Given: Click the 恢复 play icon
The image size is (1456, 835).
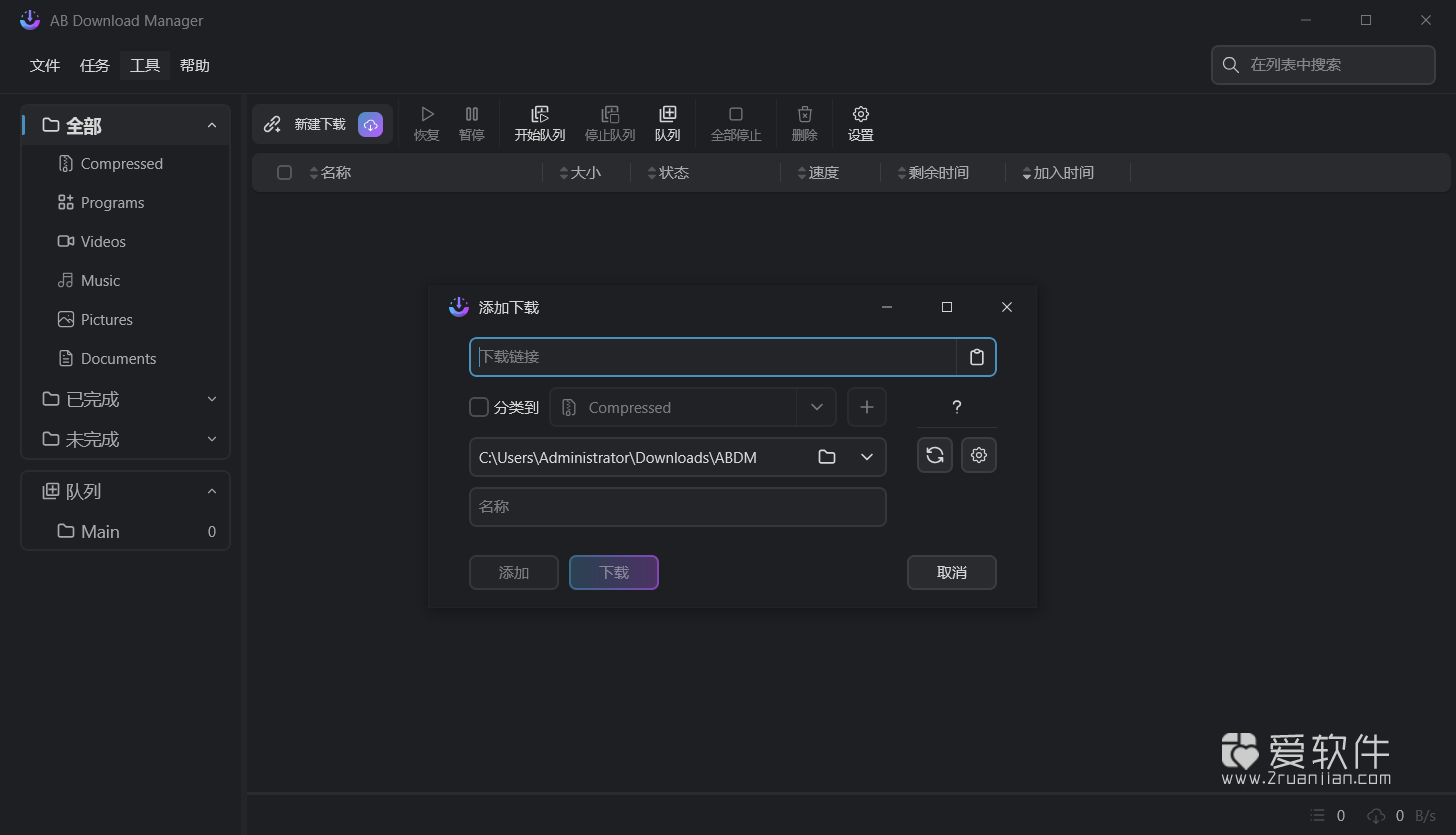Looking at the screenshot, I should click(427, 114).
